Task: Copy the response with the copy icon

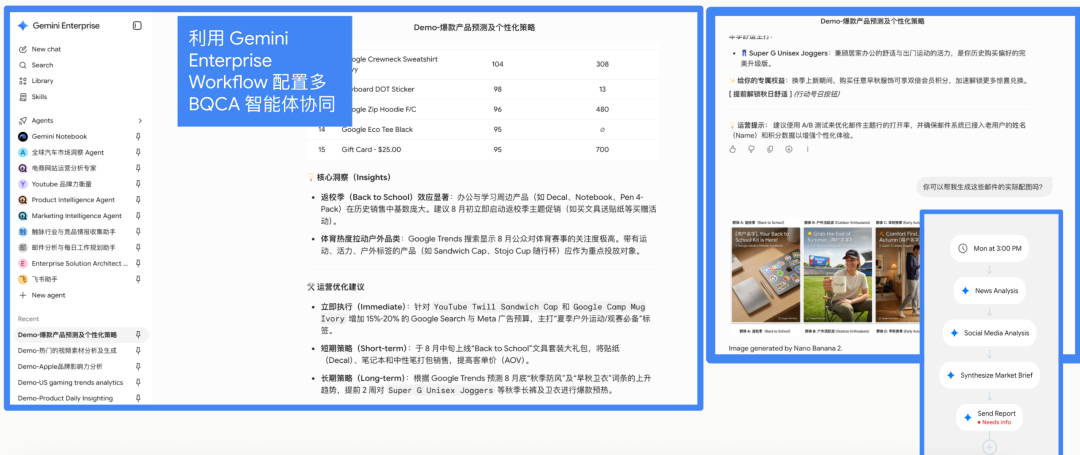Action: point(770,149)
